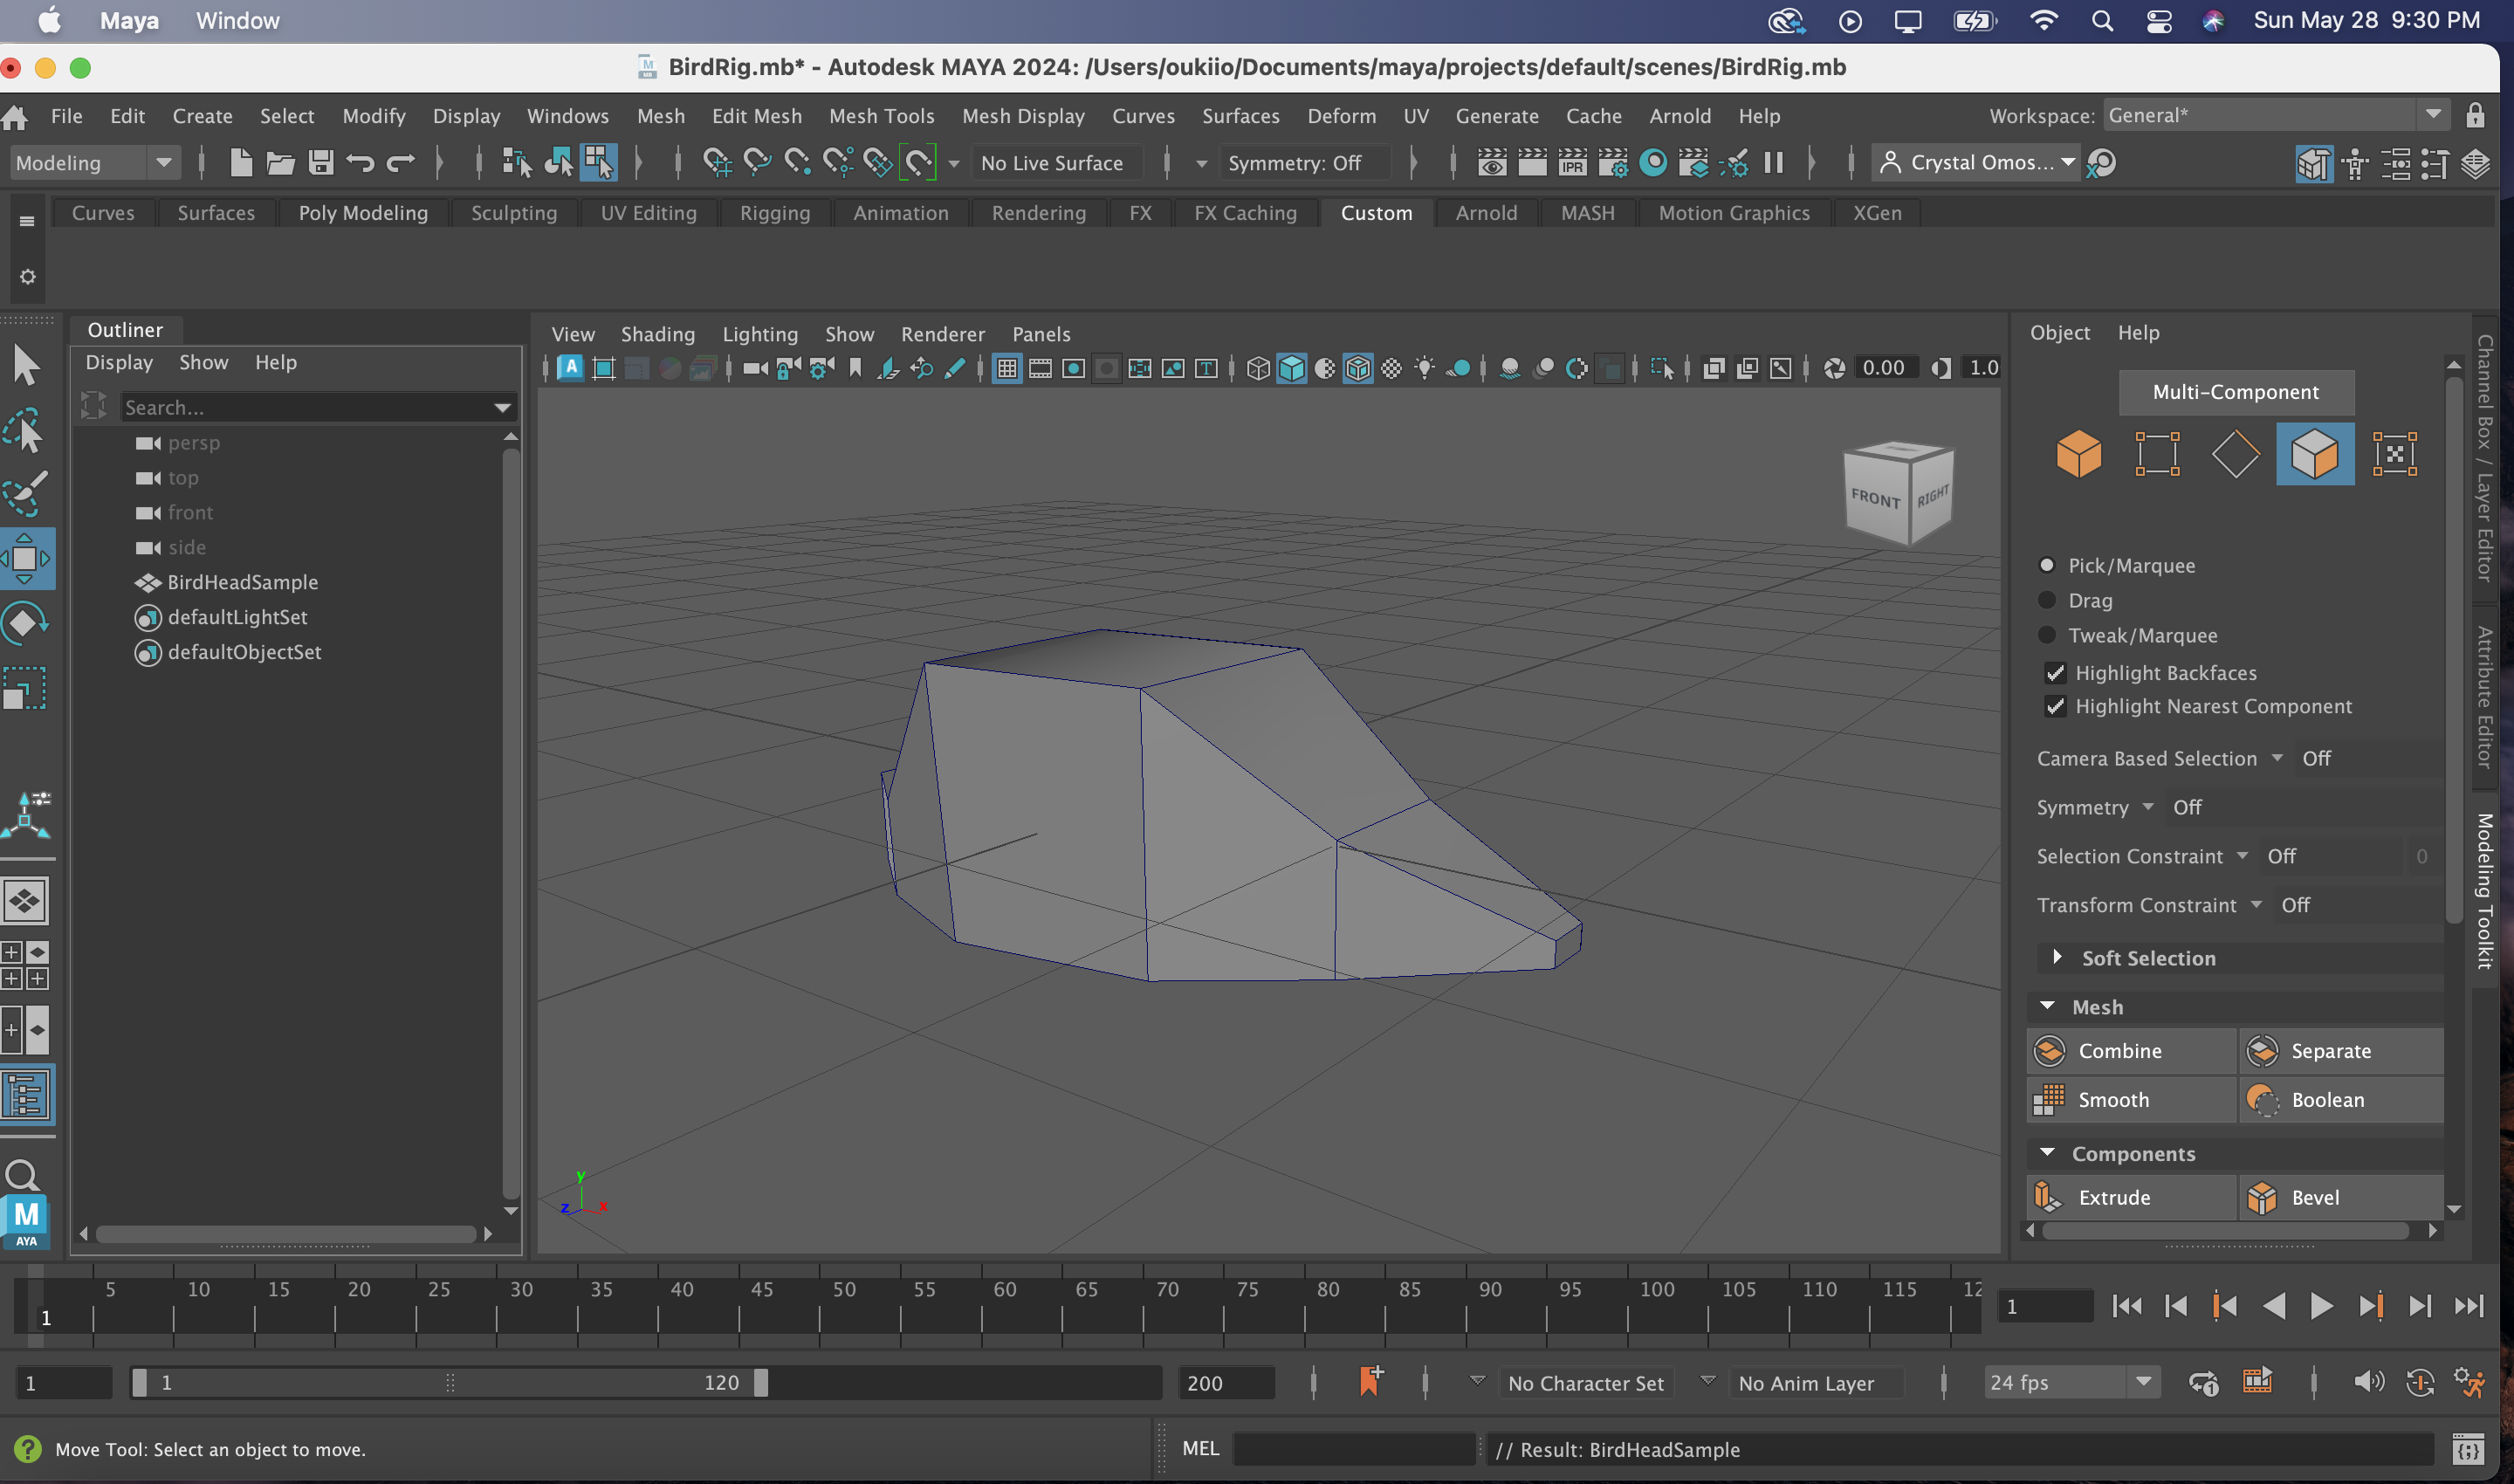The height and width of the screenshot is (1484, 2514).
Task: Activate the Paint Selection tool
Action: [25, 492]
